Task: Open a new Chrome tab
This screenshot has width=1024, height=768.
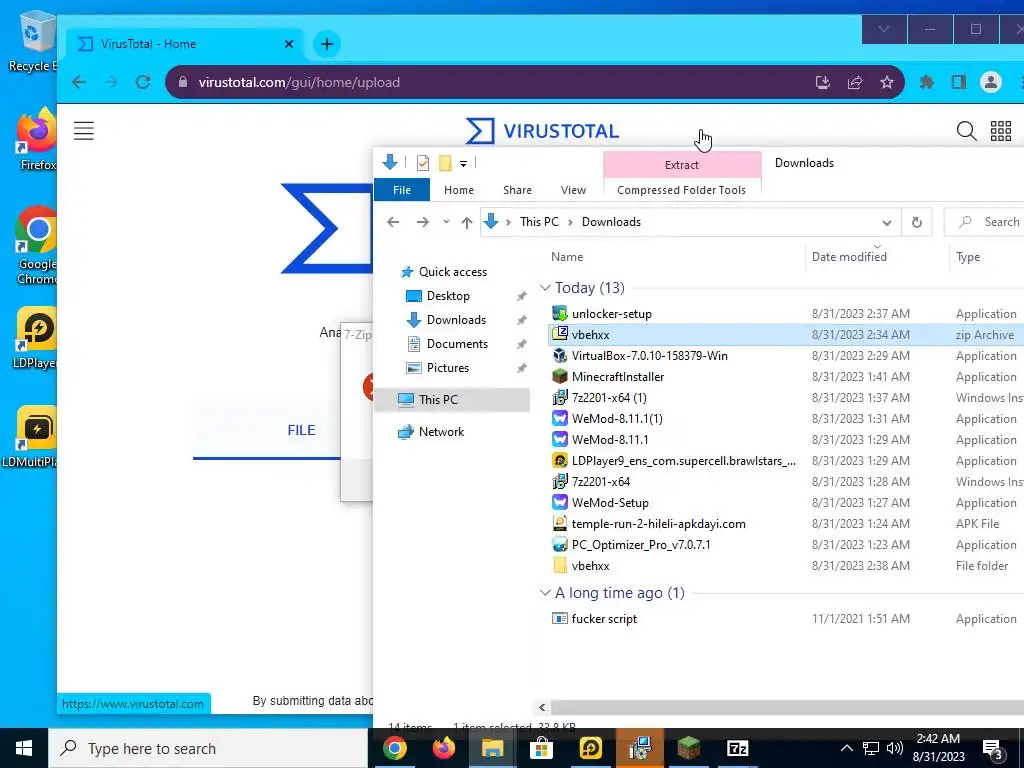Action: tap(327, 44)
